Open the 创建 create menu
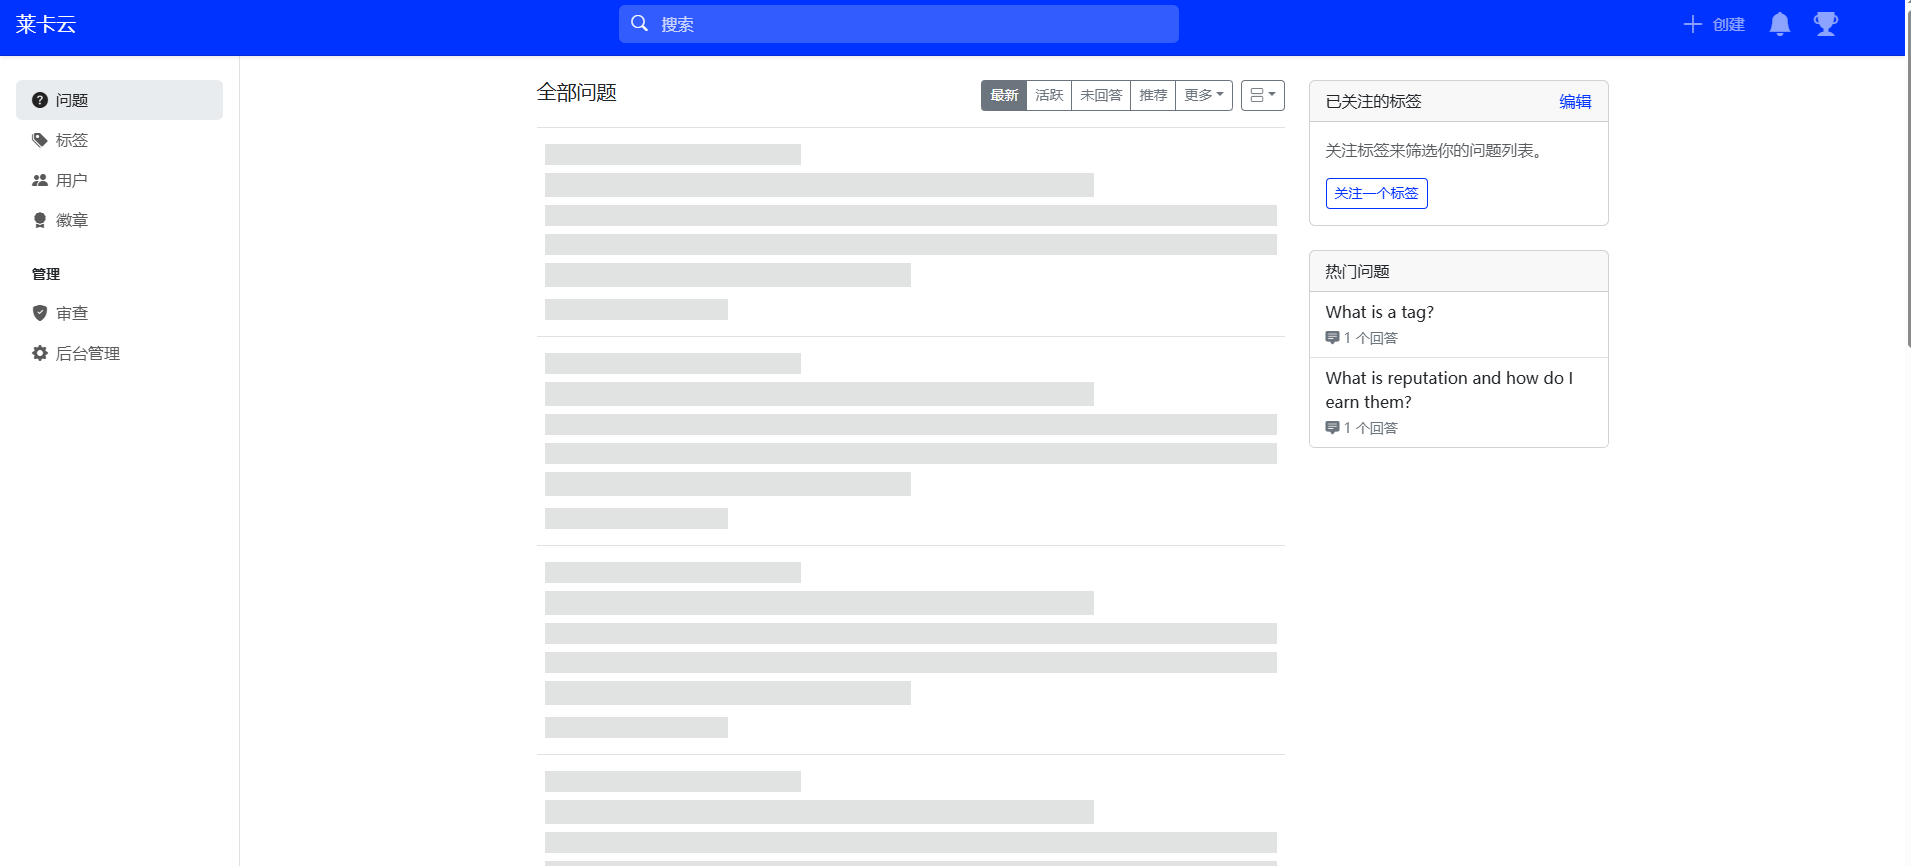This screenshot has height=866, width=1911. tap(1714, 24)
